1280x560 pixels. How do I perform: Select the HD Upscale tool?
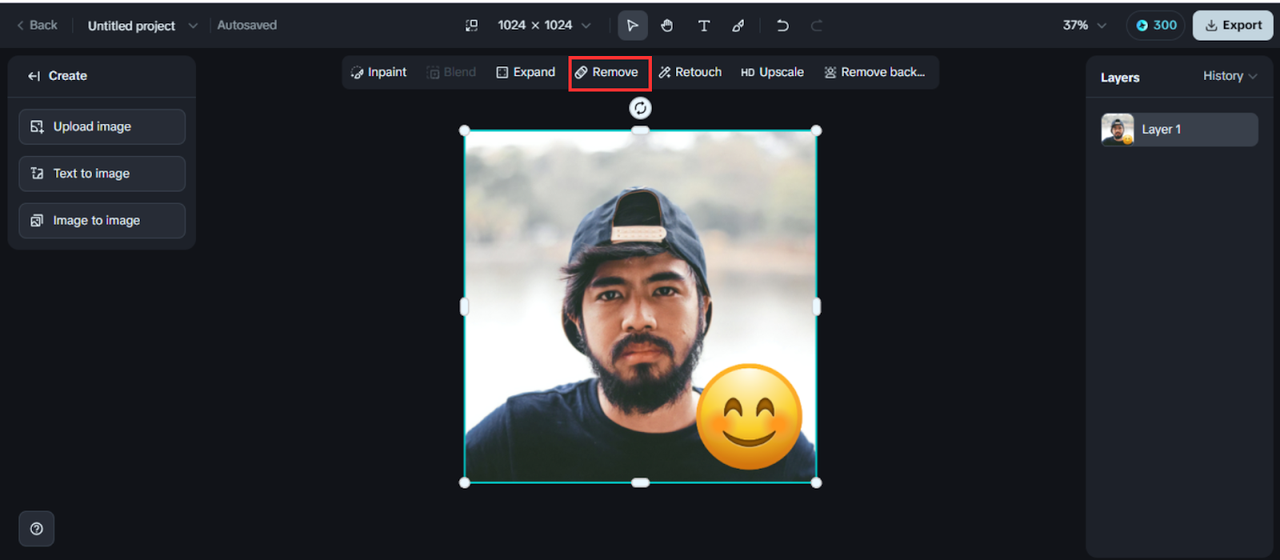(772, 72)
